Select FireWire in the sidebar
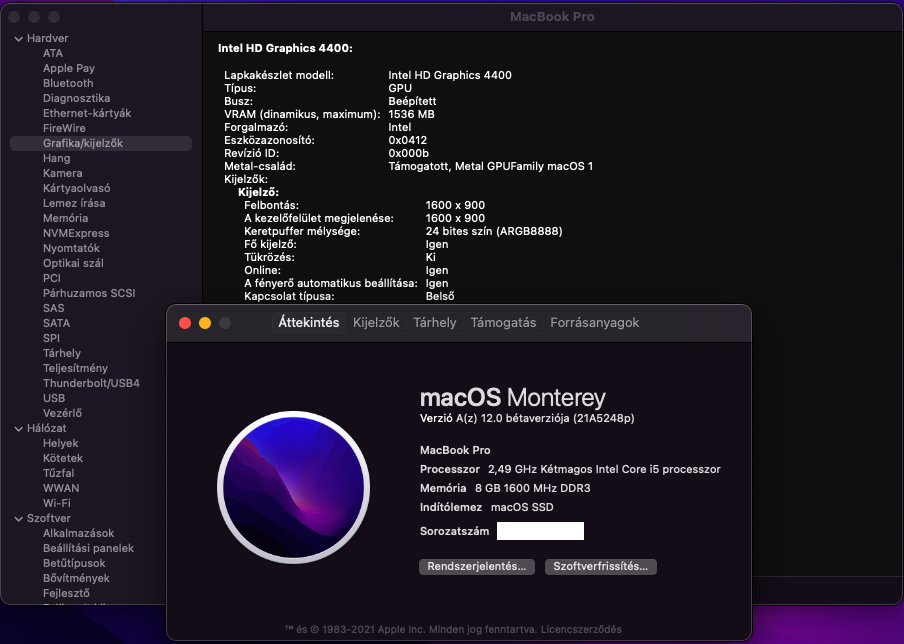This screenshot has height=644, width=904. pos(64,128)
